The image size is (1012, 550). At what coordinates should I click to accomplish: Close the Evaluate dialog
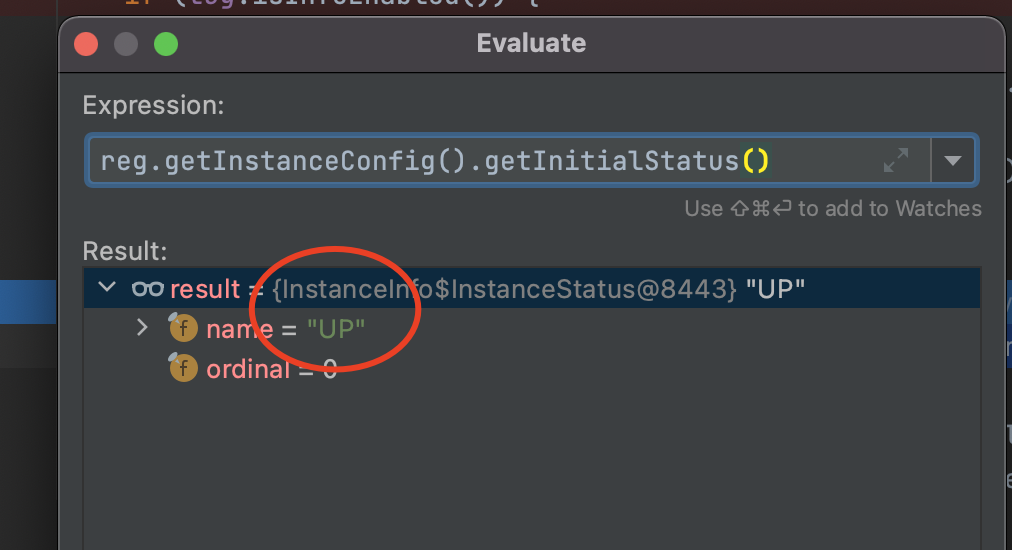(x=86, y=44)
